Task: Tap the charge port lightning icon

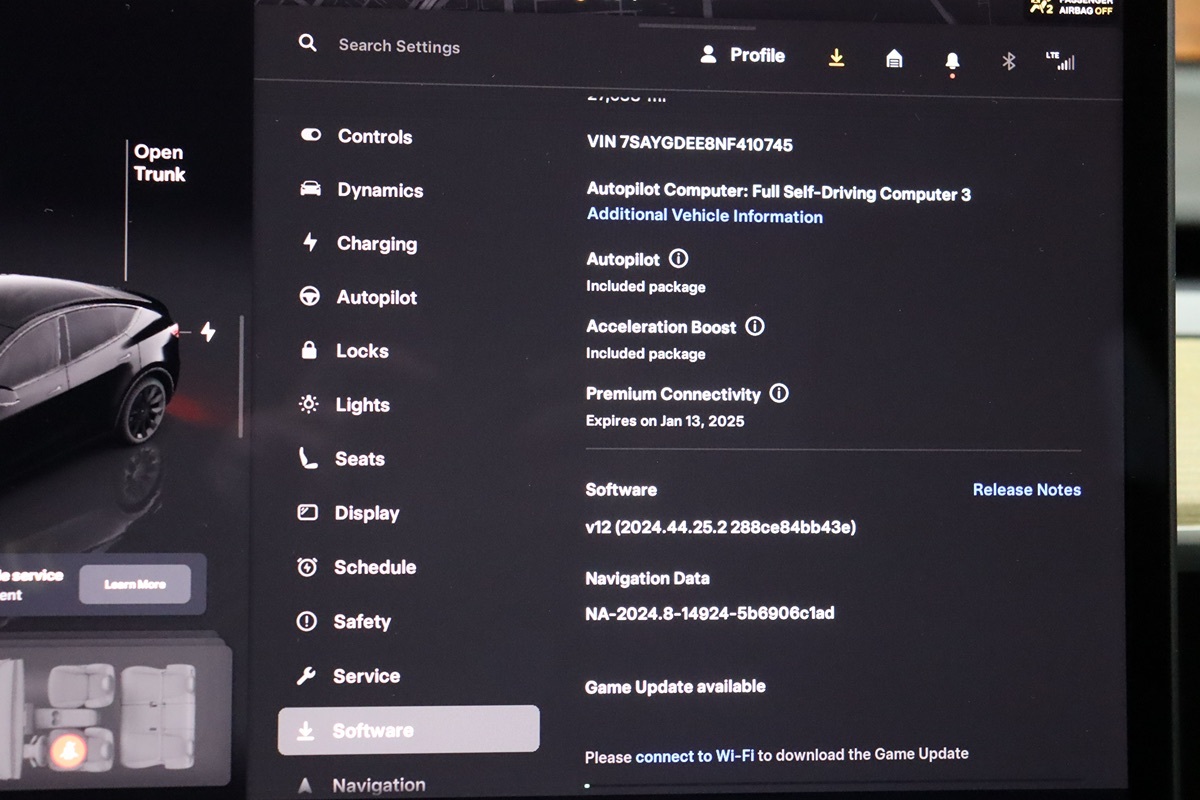Action: click(208, 331)
